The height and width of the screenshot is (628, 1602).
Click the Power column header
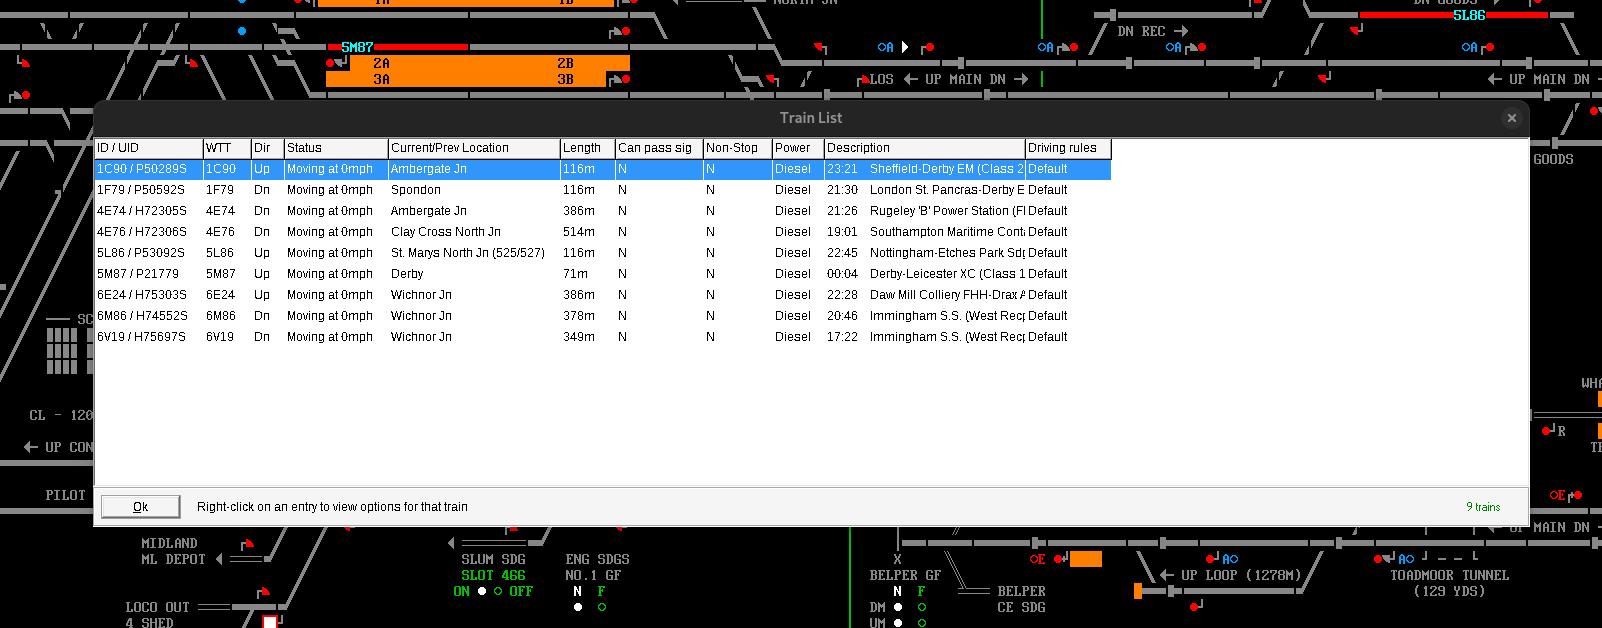point(798,148)
